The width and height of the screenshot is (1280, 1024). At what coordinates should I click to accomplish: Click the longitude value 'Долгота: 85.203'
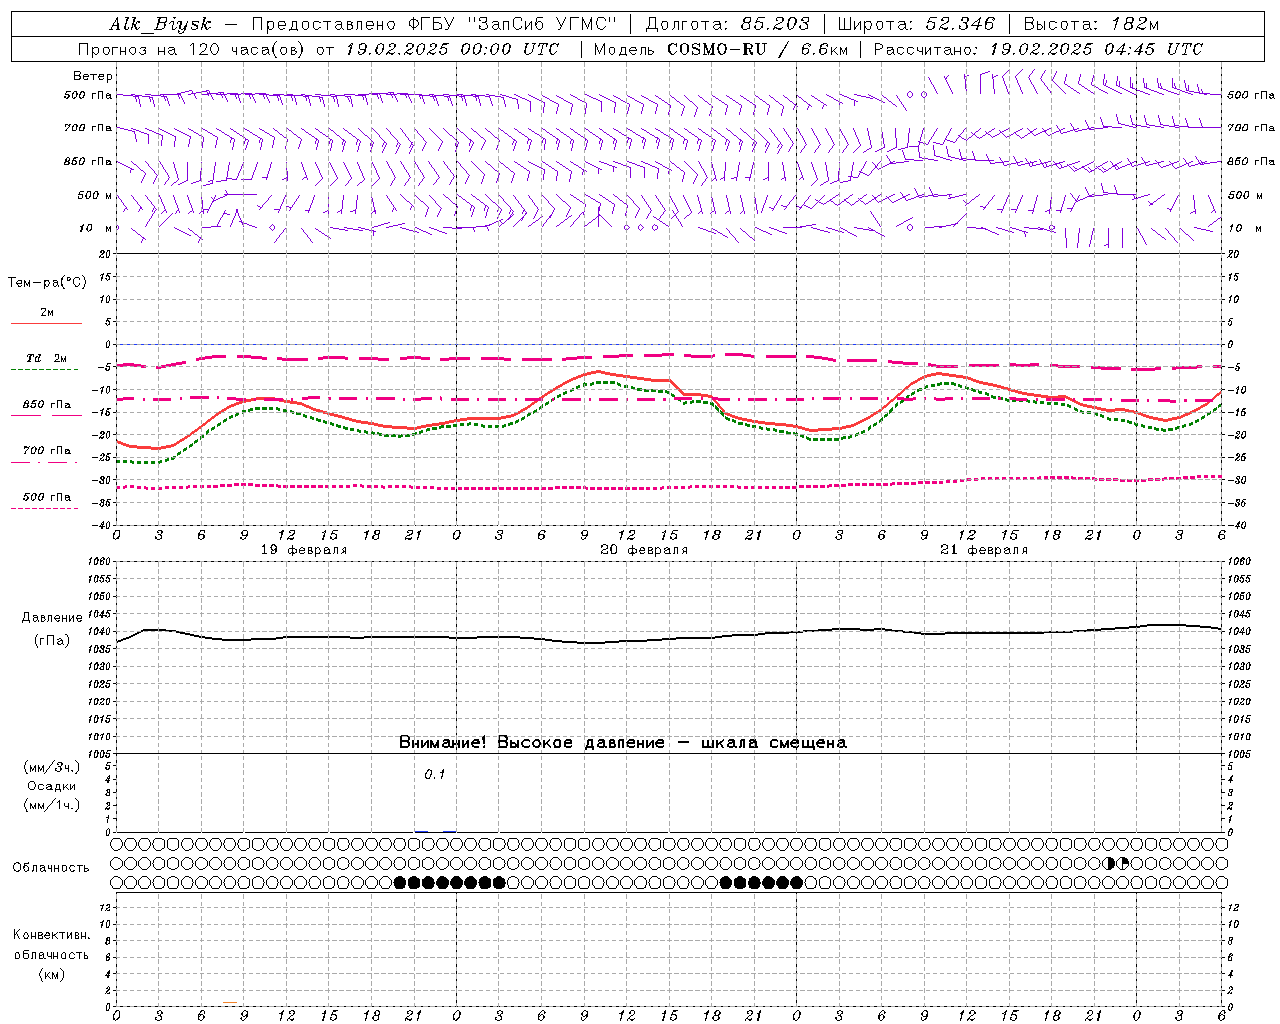[x=727, y=24]
